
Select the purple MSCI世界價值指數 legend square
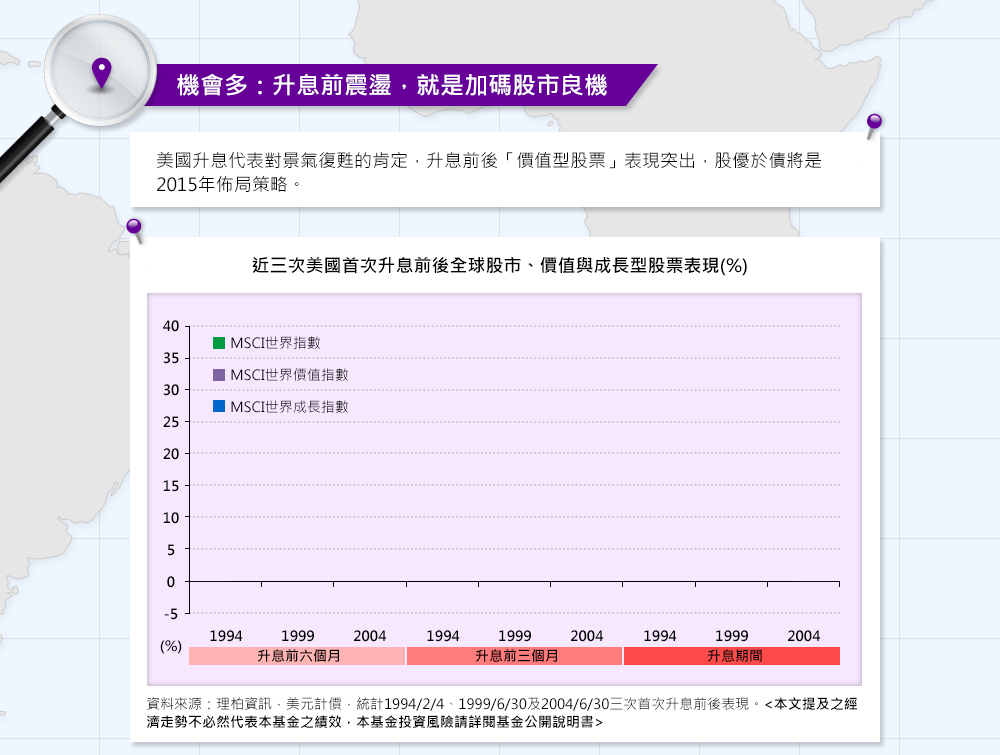[219, 375]
